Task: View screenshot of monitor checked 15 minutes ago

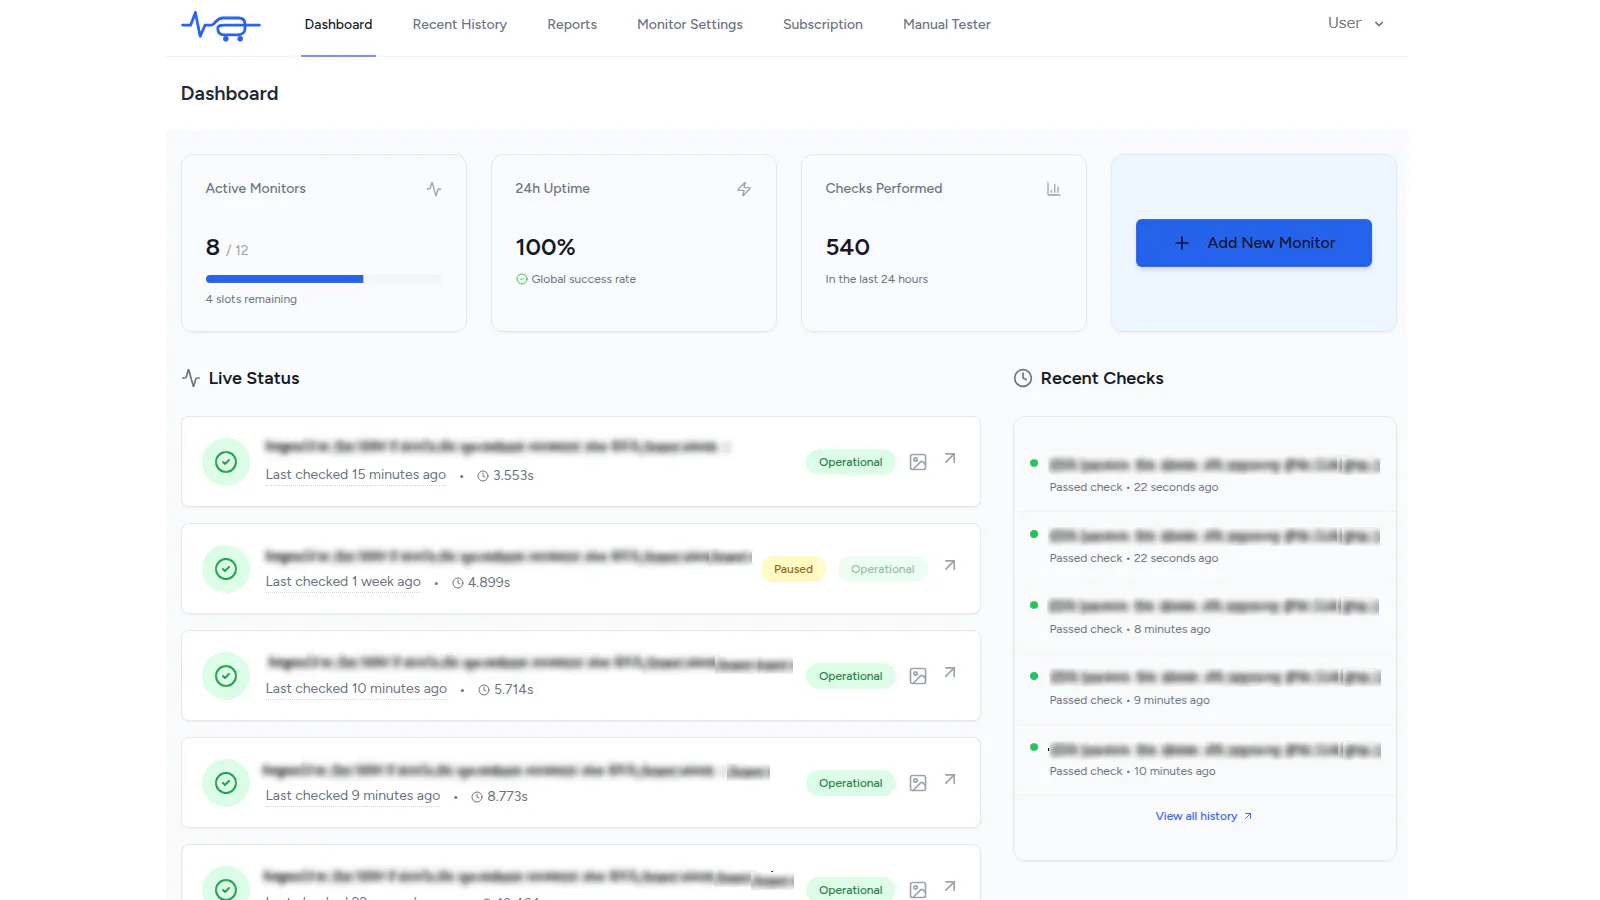Action: [x=918, y=462]
